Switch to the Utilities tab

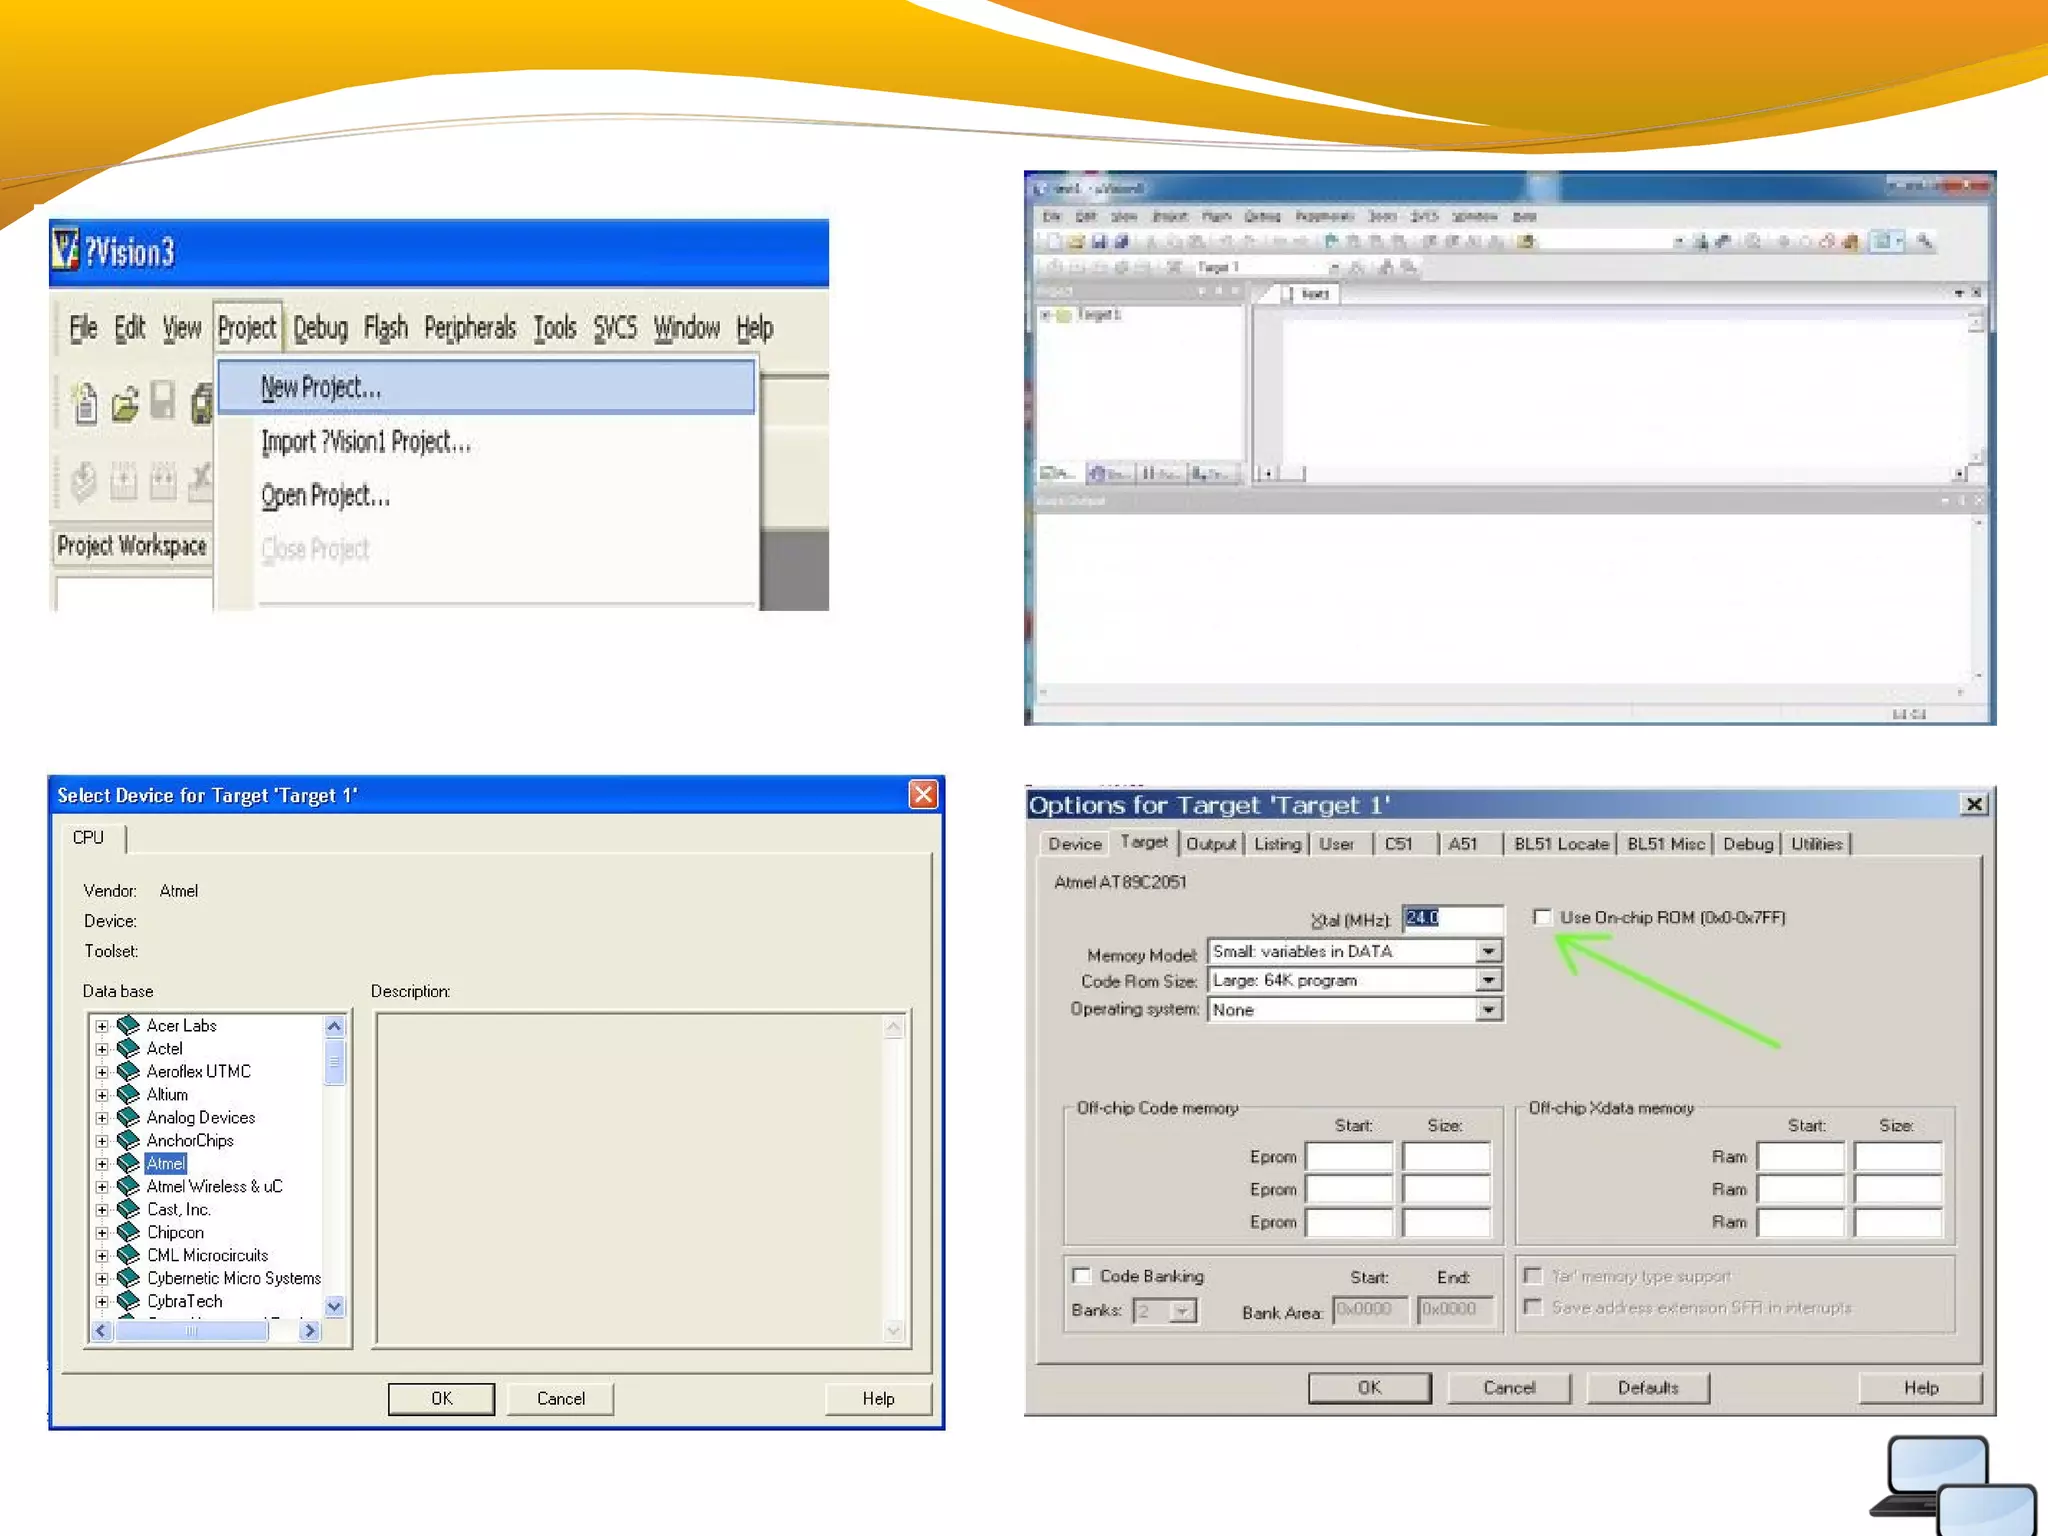point(1817,843)
